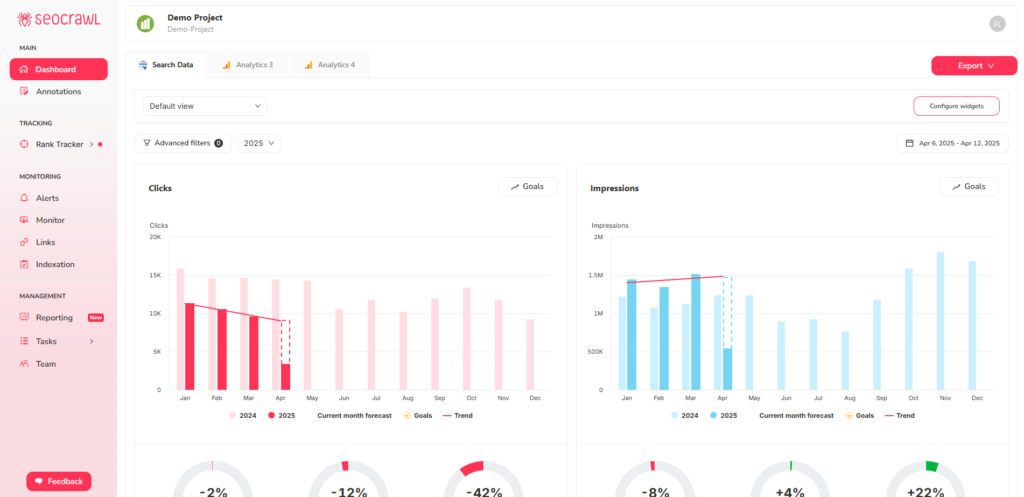
Task: Open the Export dropdown
Action: click(x=974, y=65)
